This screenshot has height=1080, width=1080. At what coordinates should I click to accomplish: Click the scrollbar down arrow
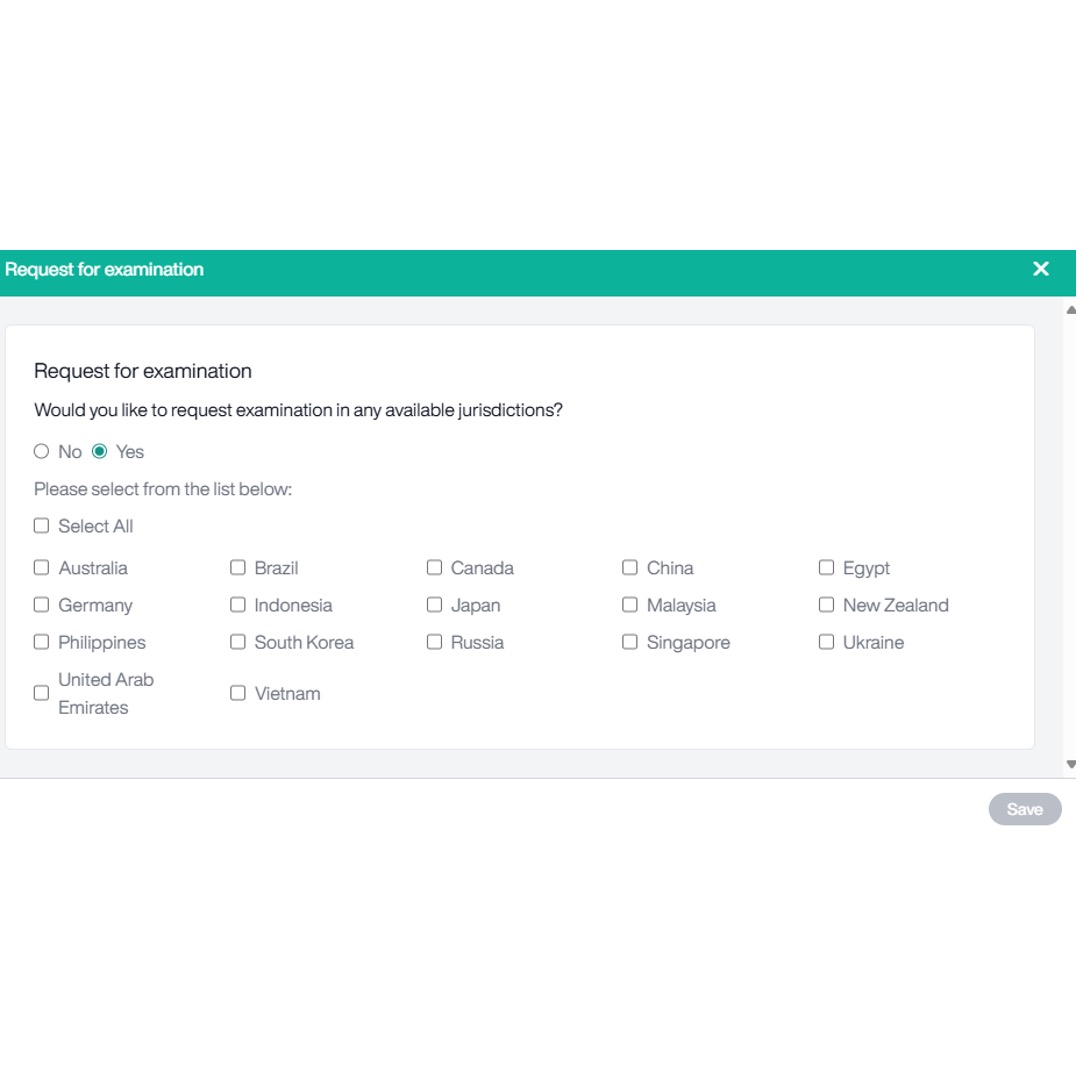(1071, 764)
